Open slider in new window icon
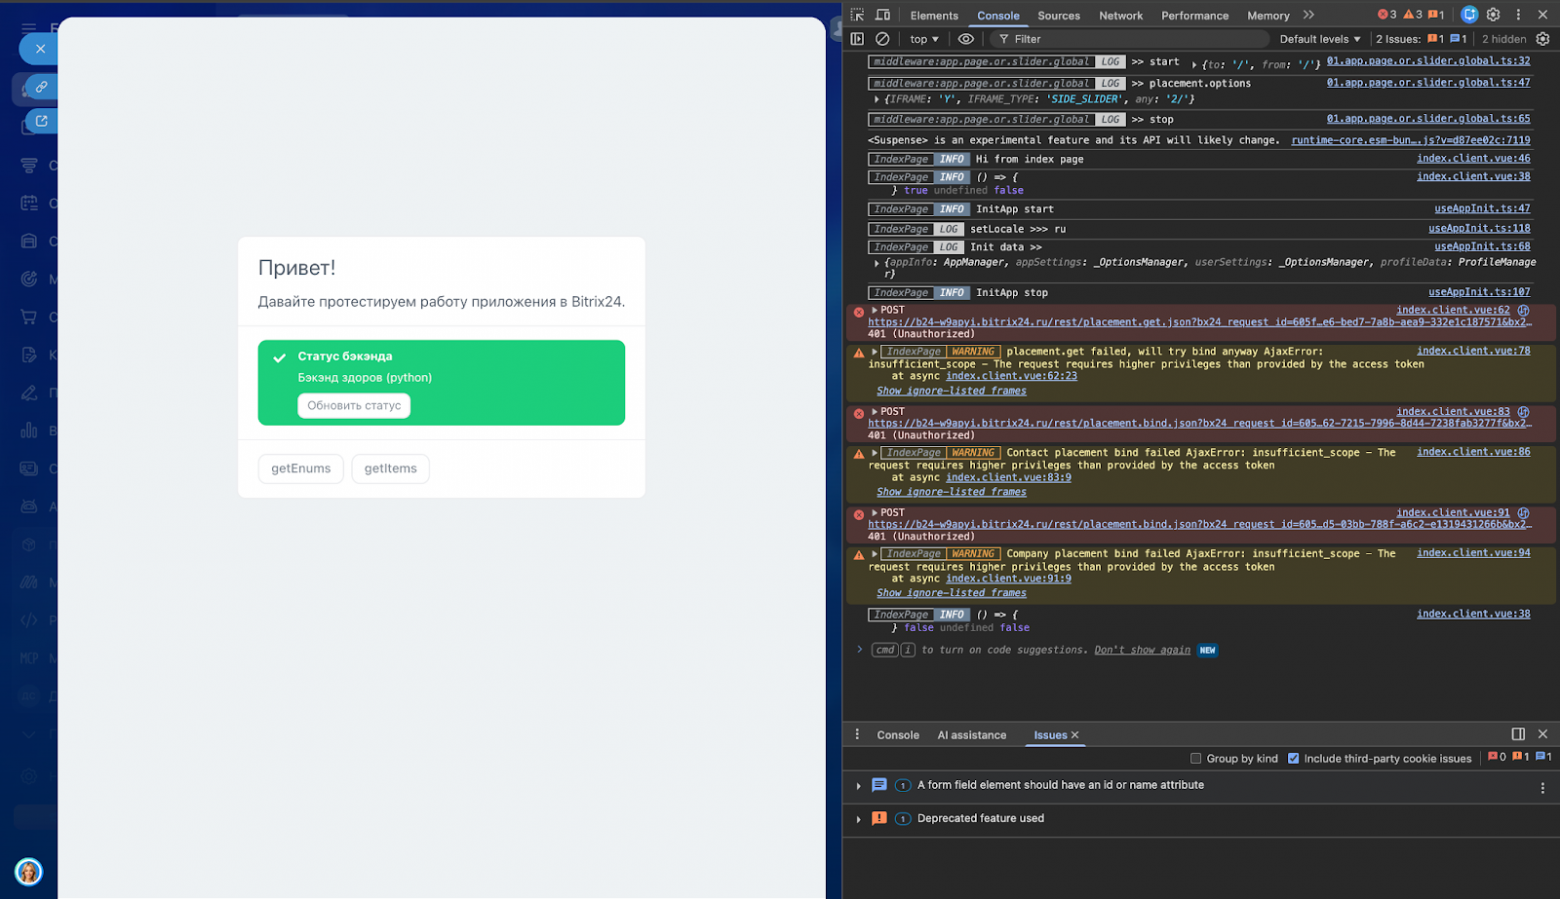The height and width of the screenshot is (899, 1560). [41, 121]
